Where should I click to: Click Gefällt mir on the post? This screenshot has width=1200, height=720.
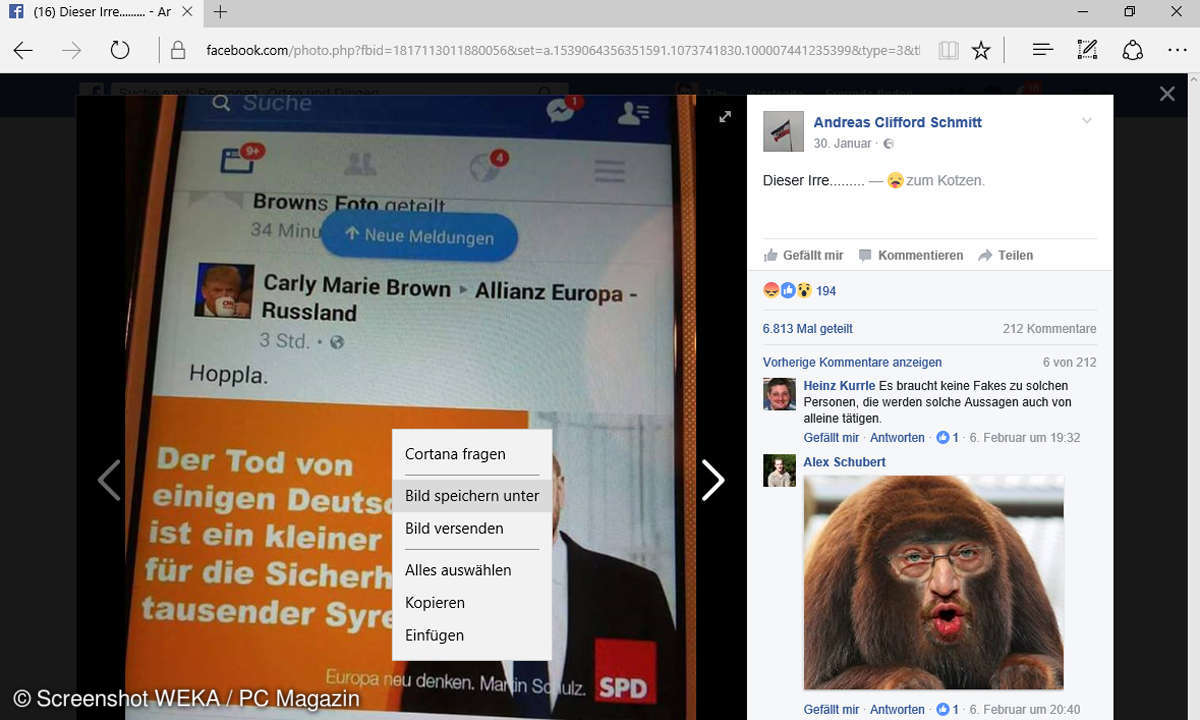[x=804, y=255]
